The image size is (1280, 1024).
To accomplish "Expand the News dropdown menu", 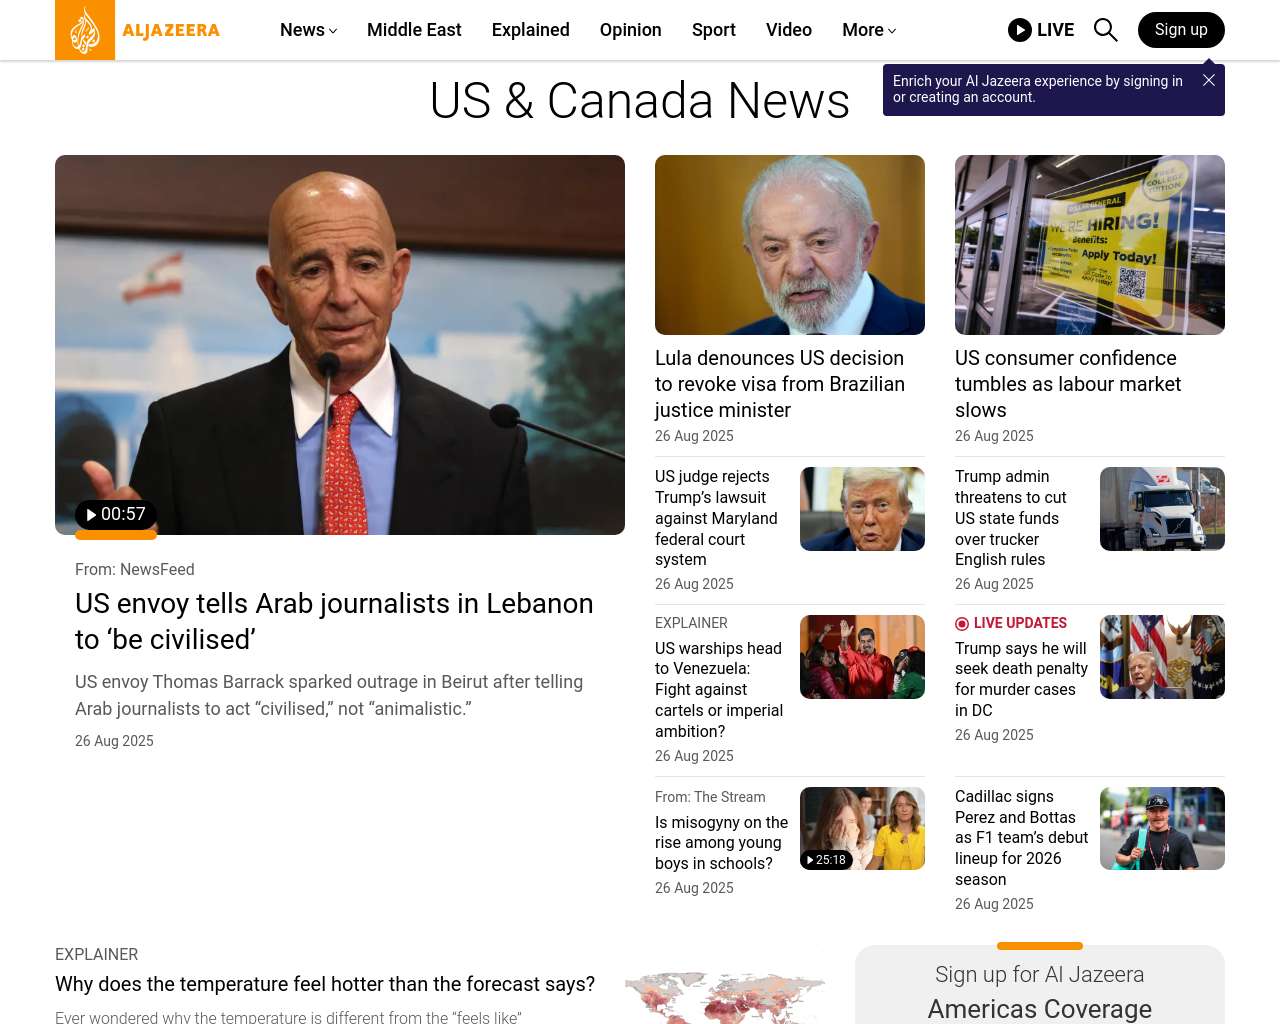I will (309, 30).
